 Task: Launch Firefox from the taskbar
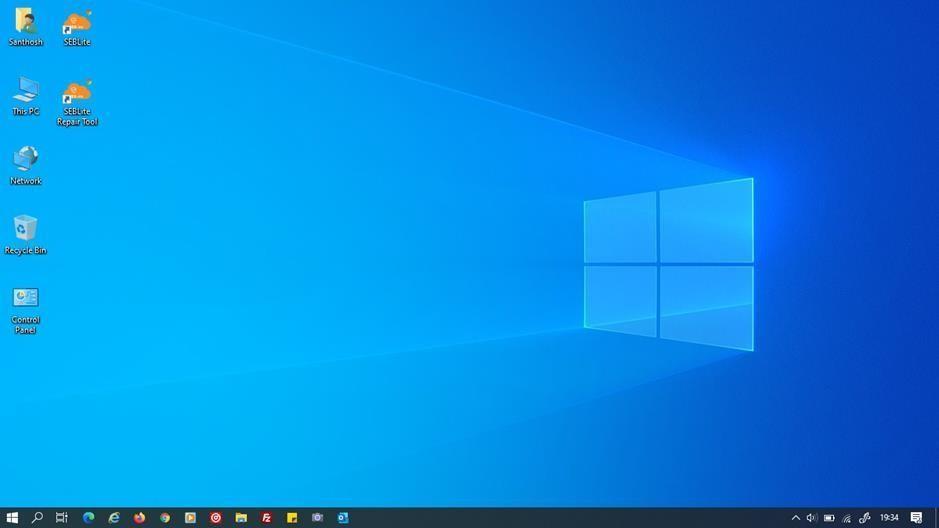pyautogui.click(x=139, y=518)
